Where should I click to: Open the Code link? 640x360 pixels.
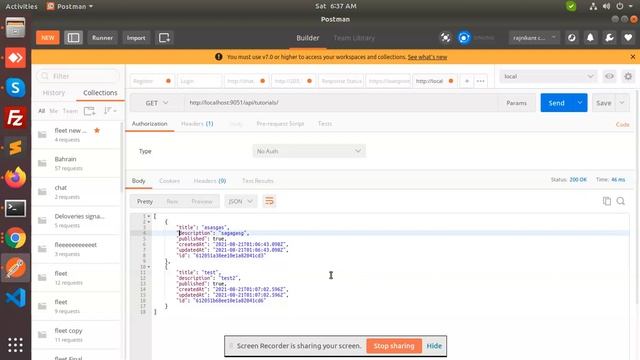click(x=622, y=124)
